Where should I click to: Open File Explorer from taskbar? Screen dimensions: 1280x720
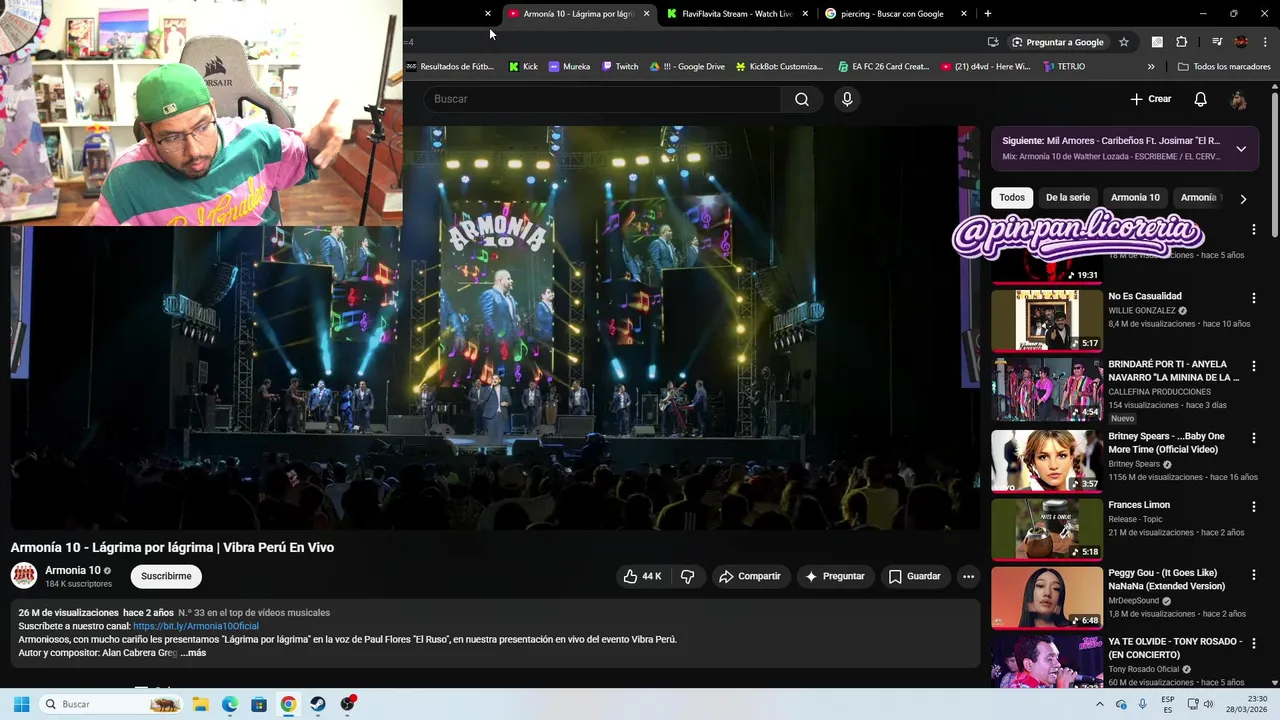coord(200,704)
